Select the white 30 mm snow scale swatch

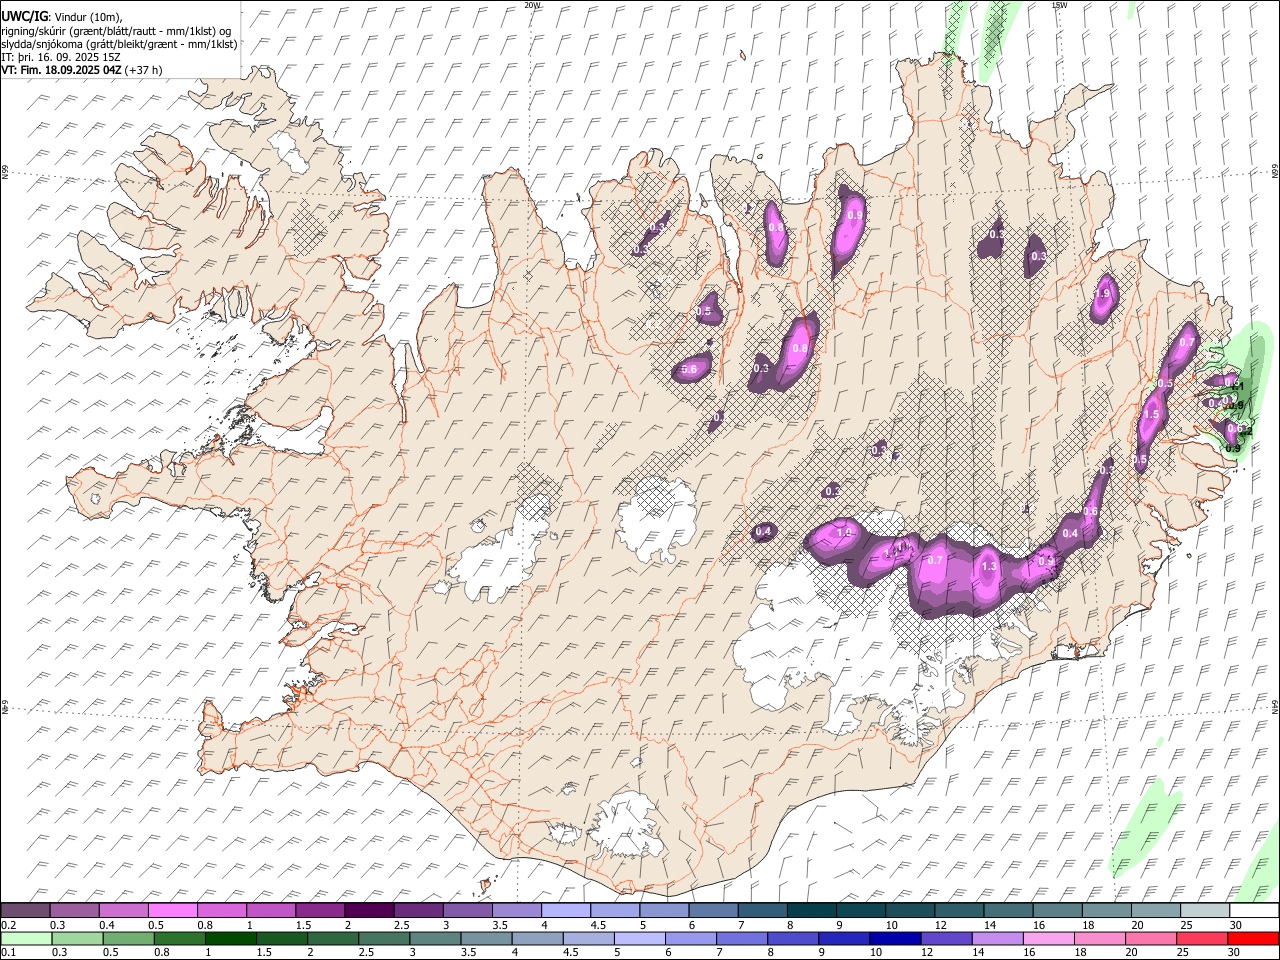click(x=1253, y=911)
